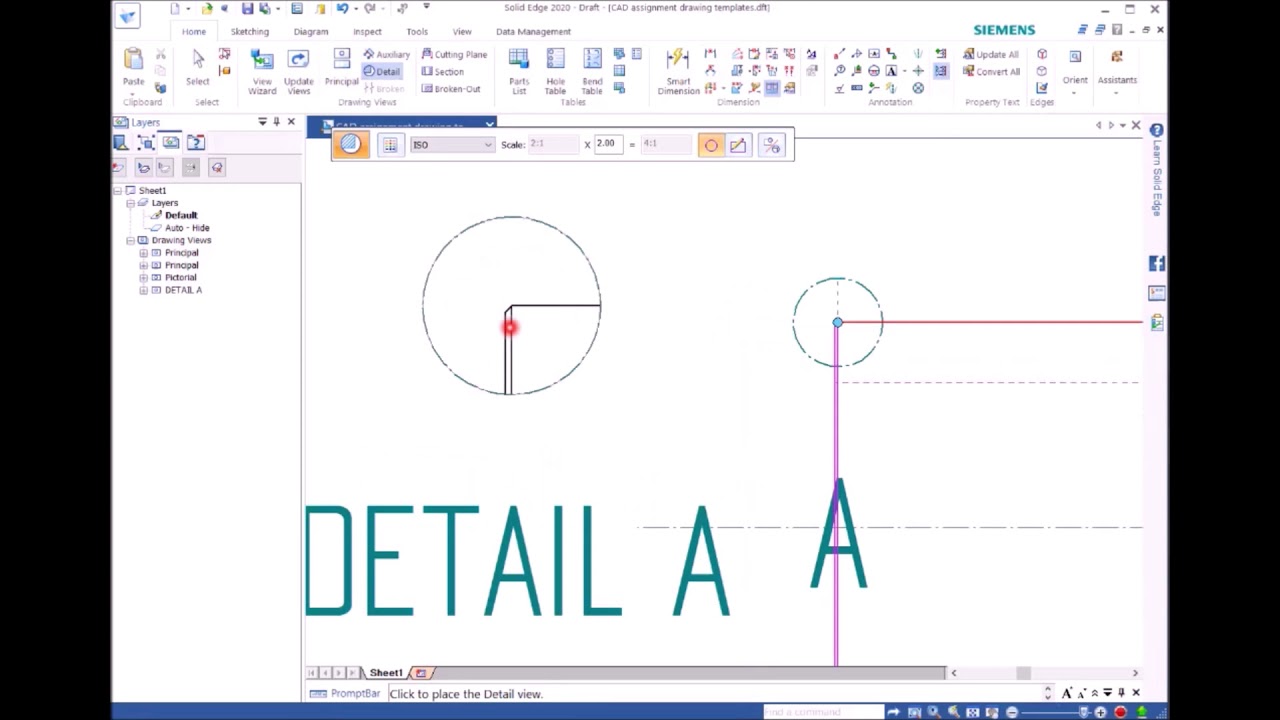The height and width of the screenshot is (720, 1280).
Task: Select DETAIL A in the tree
Action: coord(183,290)
